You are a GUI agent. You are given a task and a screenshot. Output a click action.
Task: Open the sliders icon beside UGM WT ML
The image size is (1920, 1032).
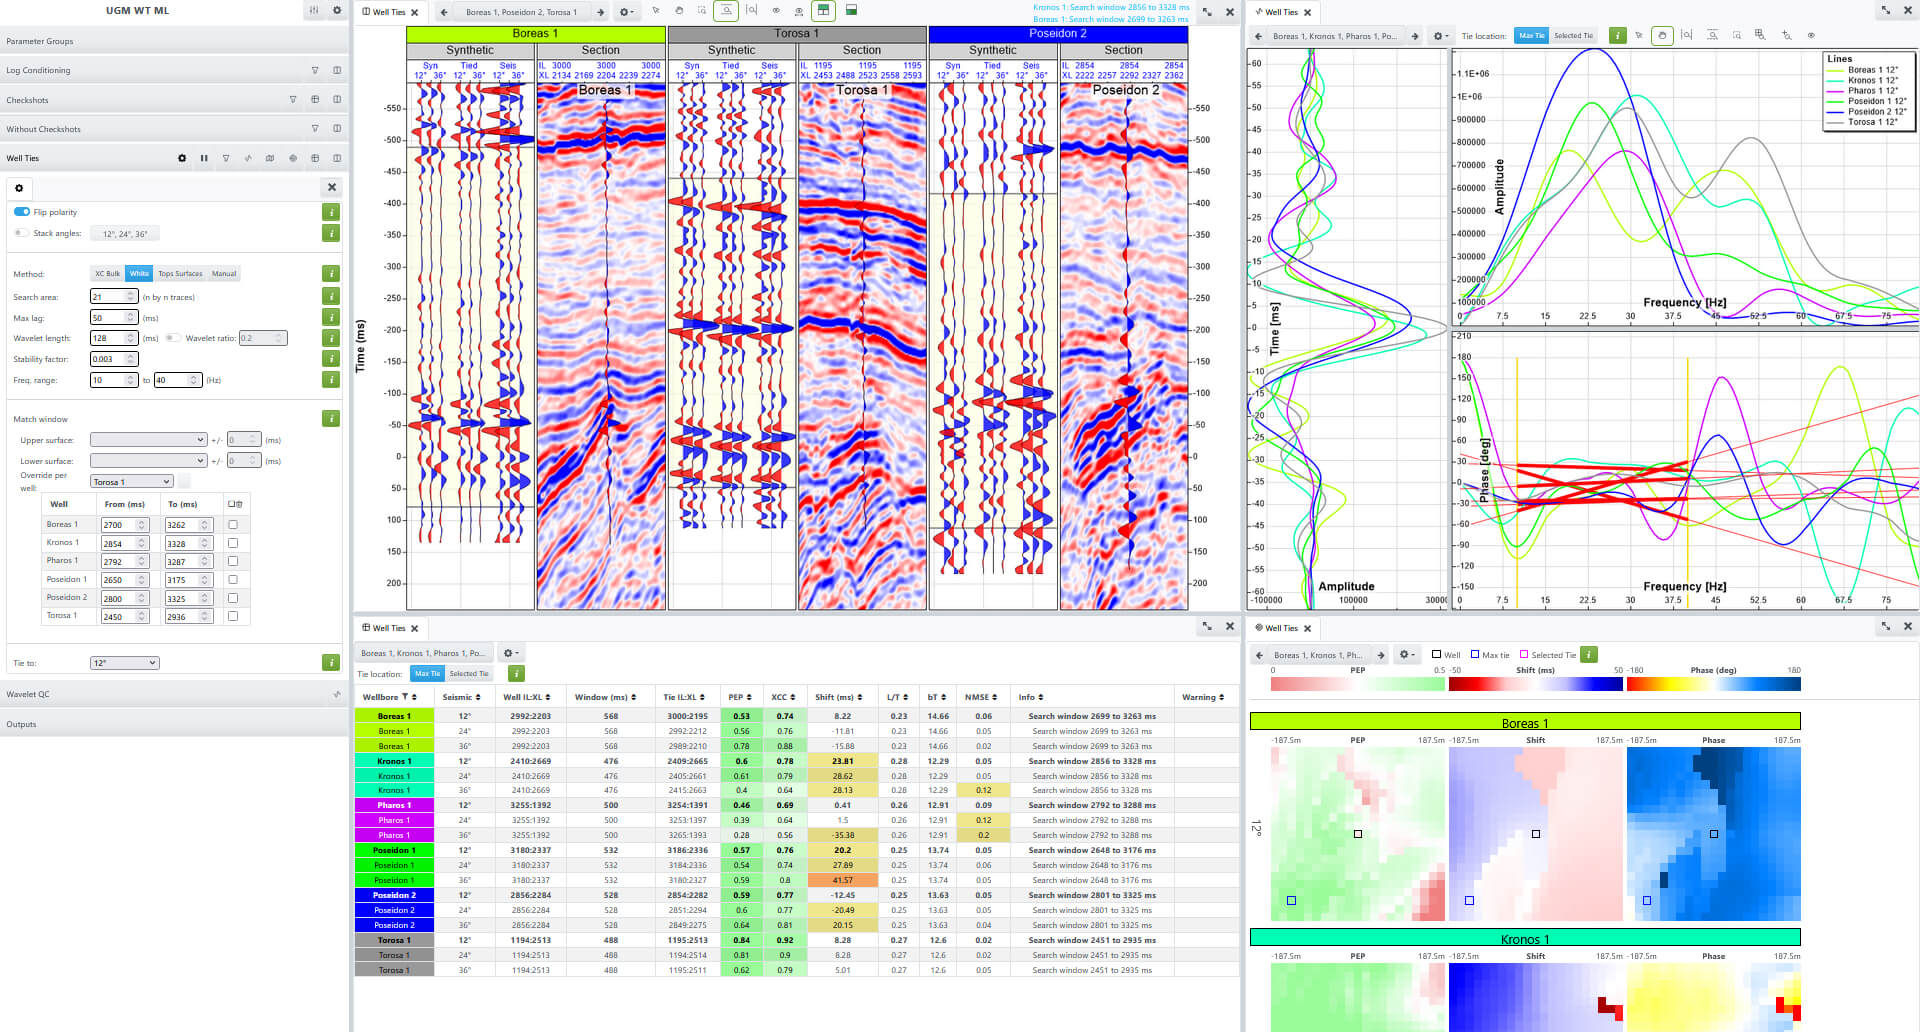(x=314, y=11)
